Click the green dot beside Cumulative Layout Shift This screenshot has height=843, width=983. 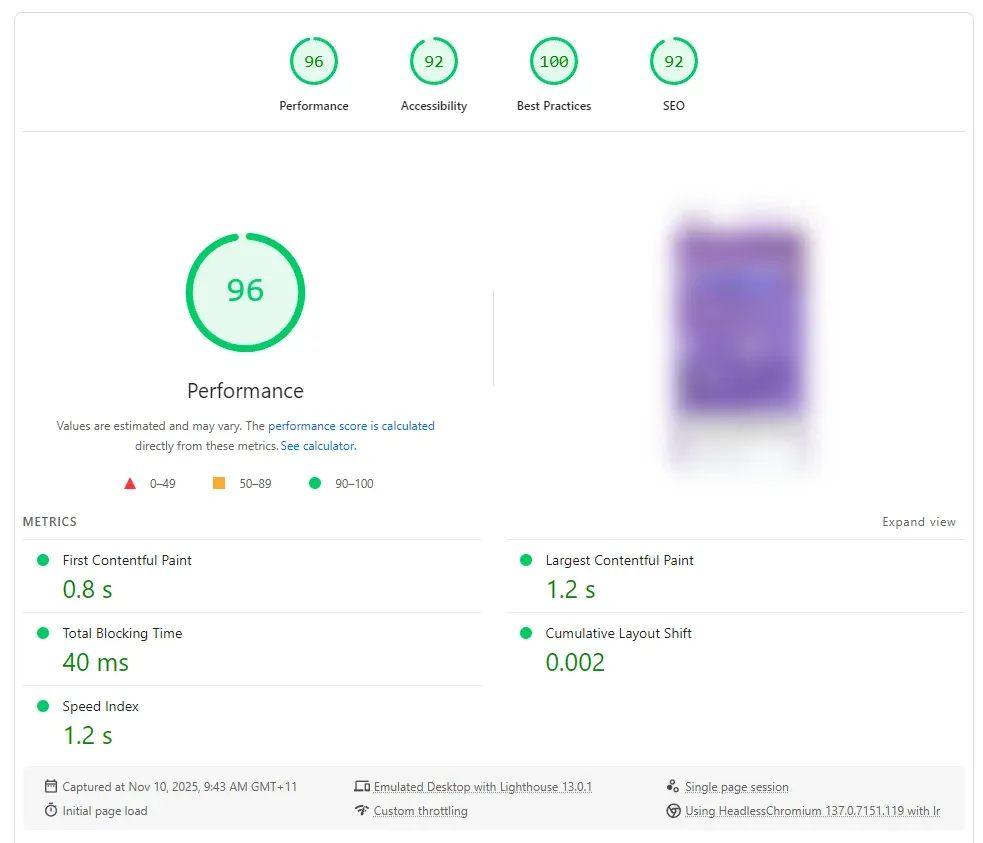(x=525, y=633)
